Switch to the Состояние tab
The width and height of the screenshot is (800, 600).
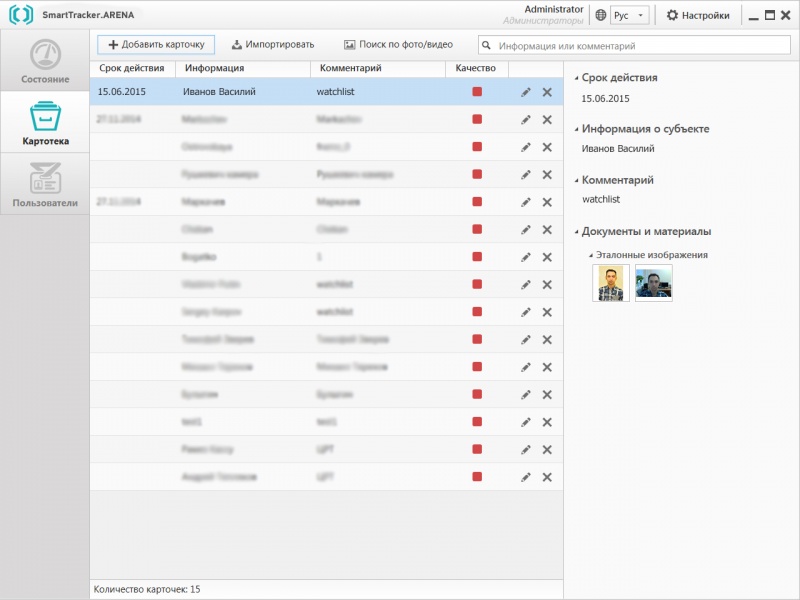(x=45, y=61)
